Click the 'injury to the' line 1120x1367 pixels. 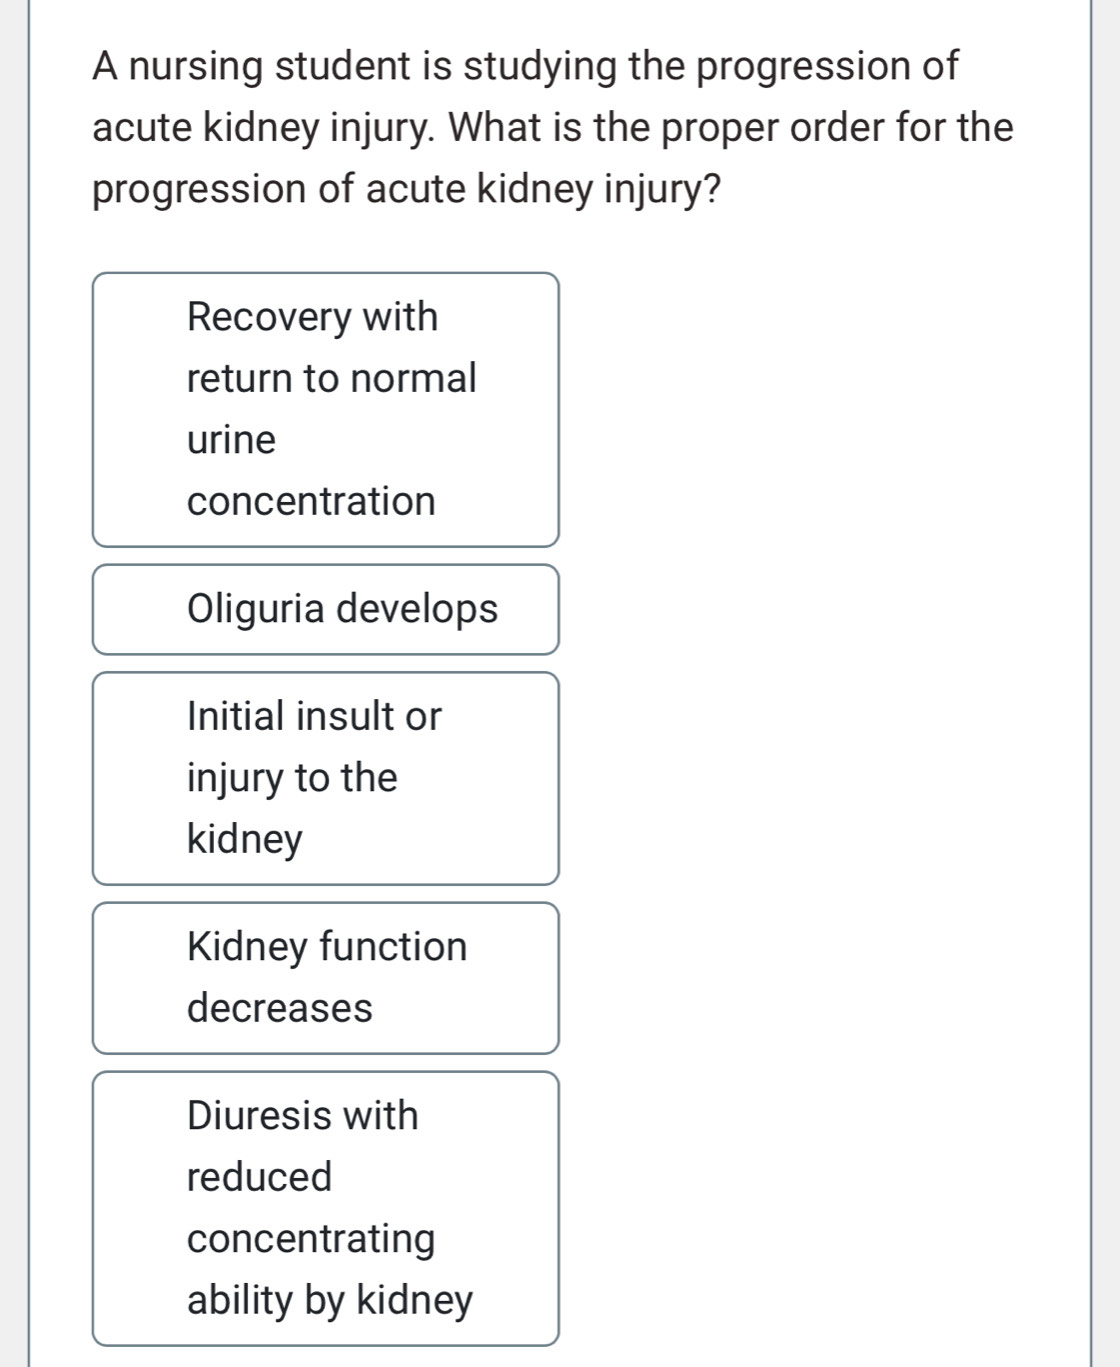tap(292, 778)
